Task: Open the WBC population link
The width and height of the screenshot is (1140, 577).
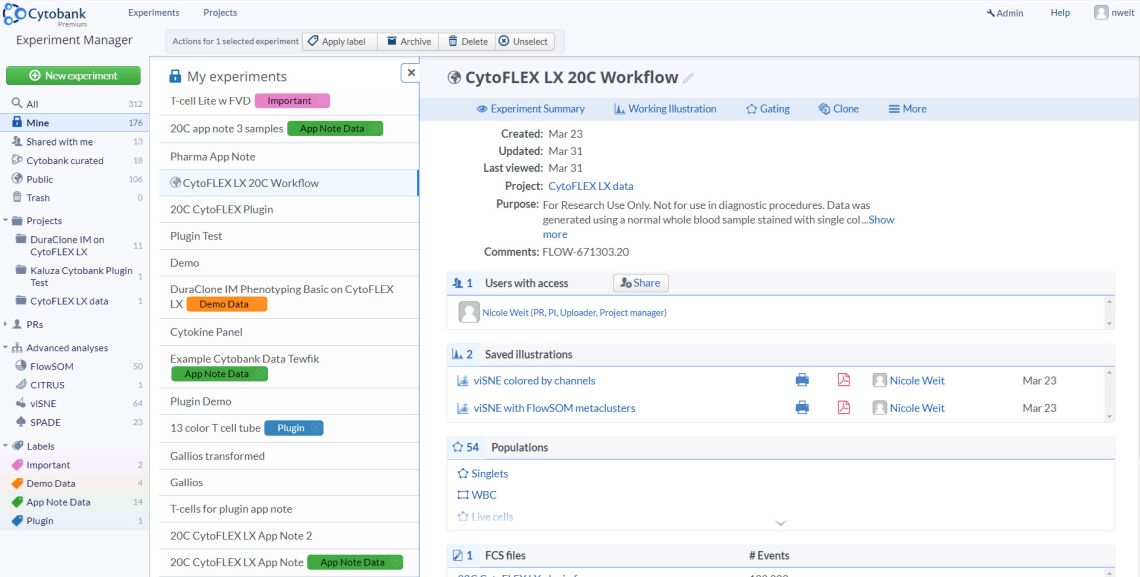Action: 483,495
